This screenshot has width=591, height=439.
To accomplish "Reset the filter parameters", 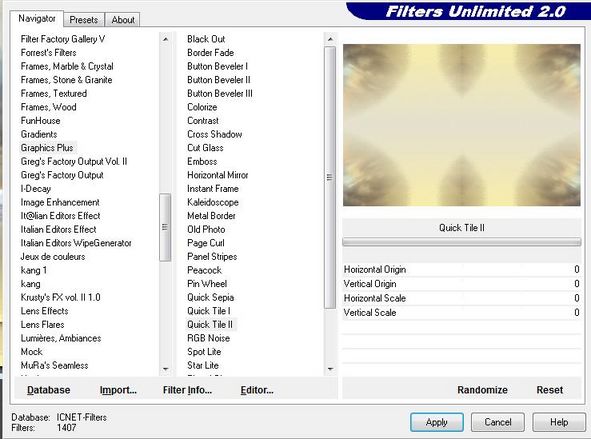I will [x=550, y=390].
